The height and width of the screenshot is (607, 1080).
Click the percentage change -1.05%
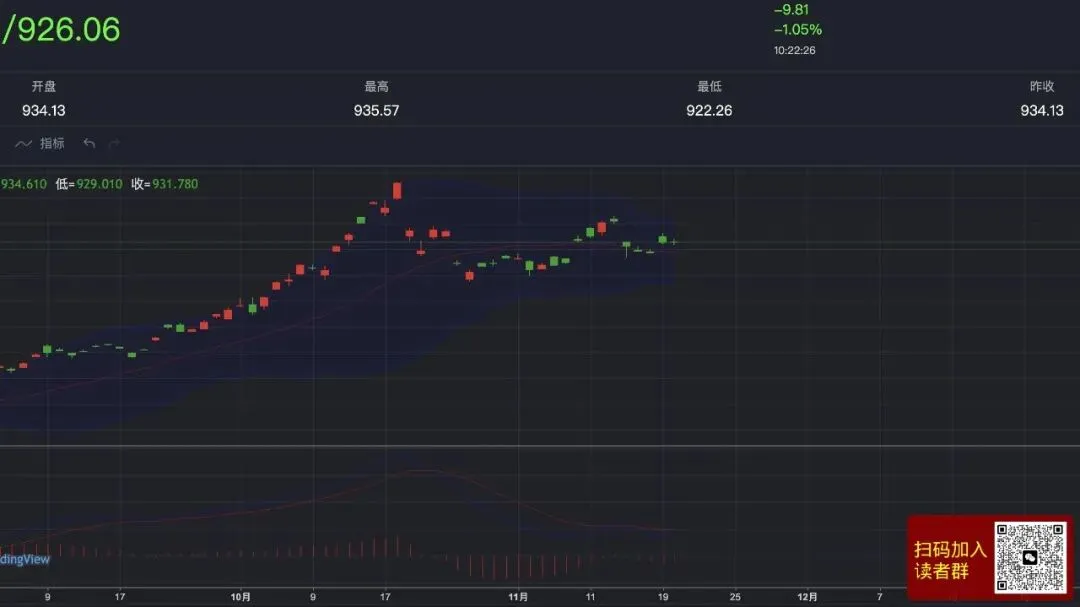[798, 30]
